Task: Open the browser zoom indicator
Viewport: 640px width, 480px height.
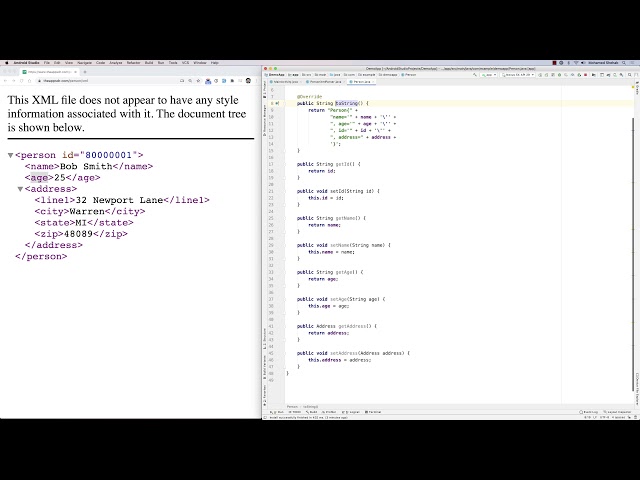Action: pos(190,81)
